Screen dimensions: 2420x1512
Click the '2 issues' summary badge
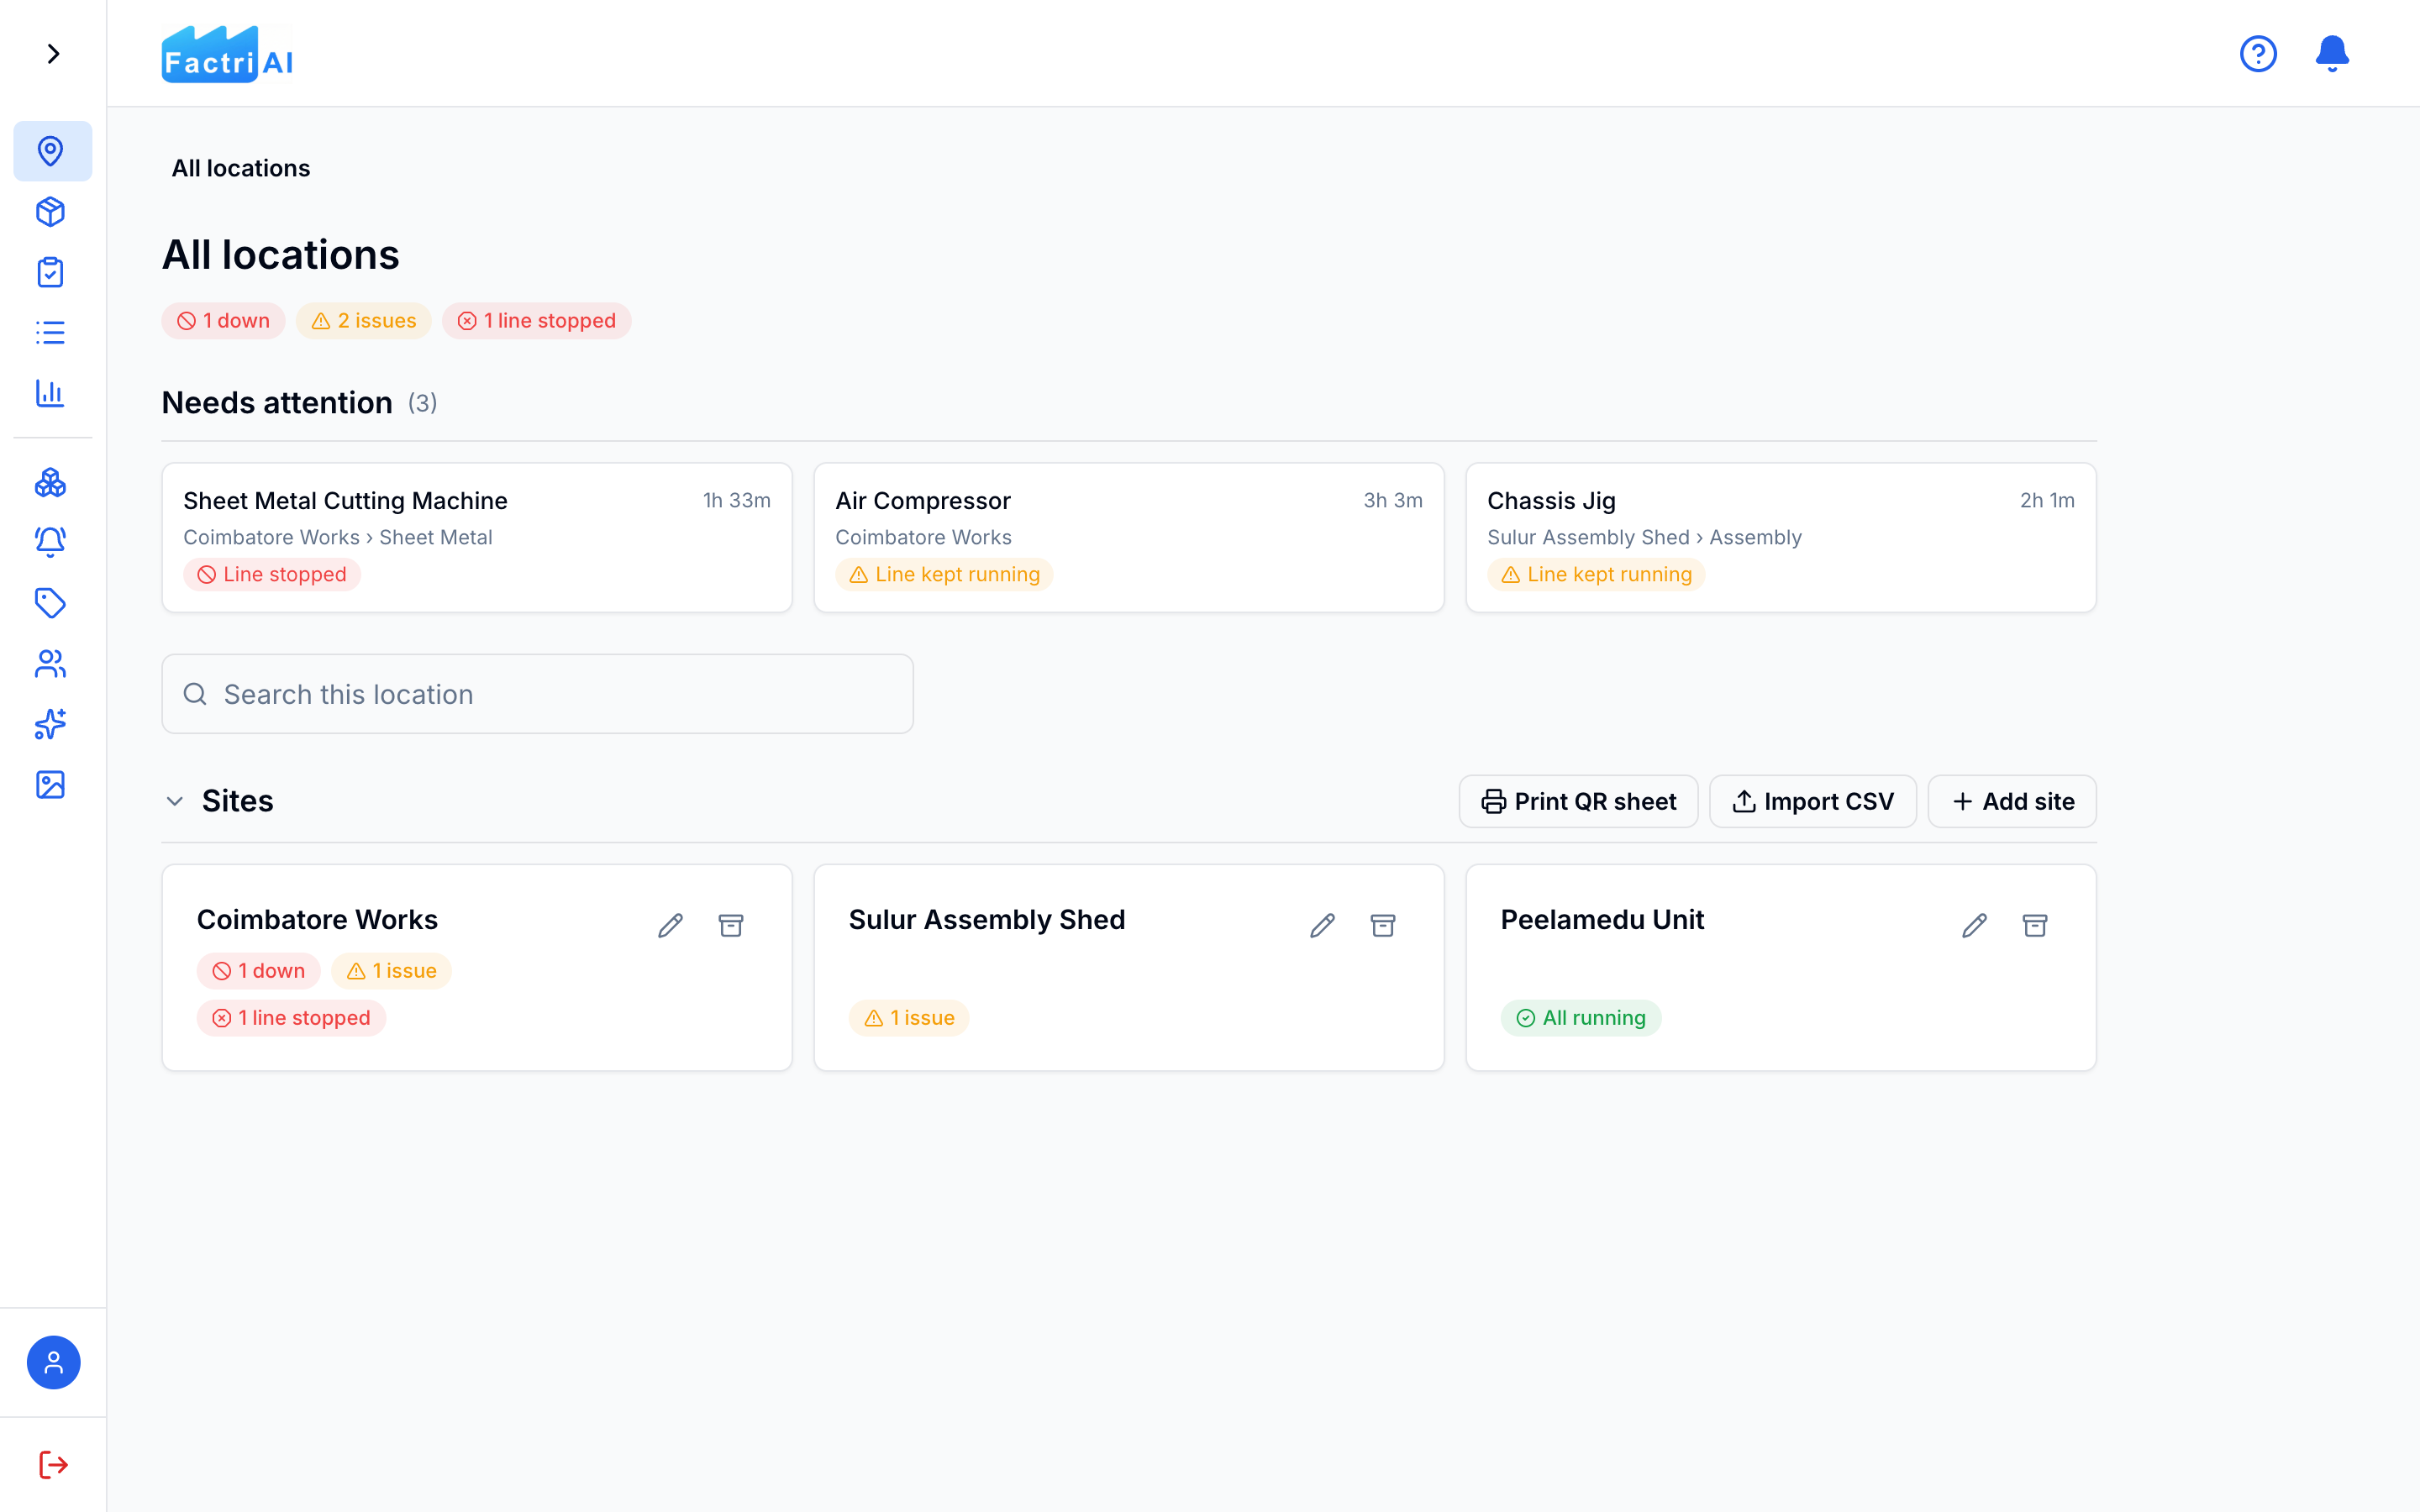(364, 321)
